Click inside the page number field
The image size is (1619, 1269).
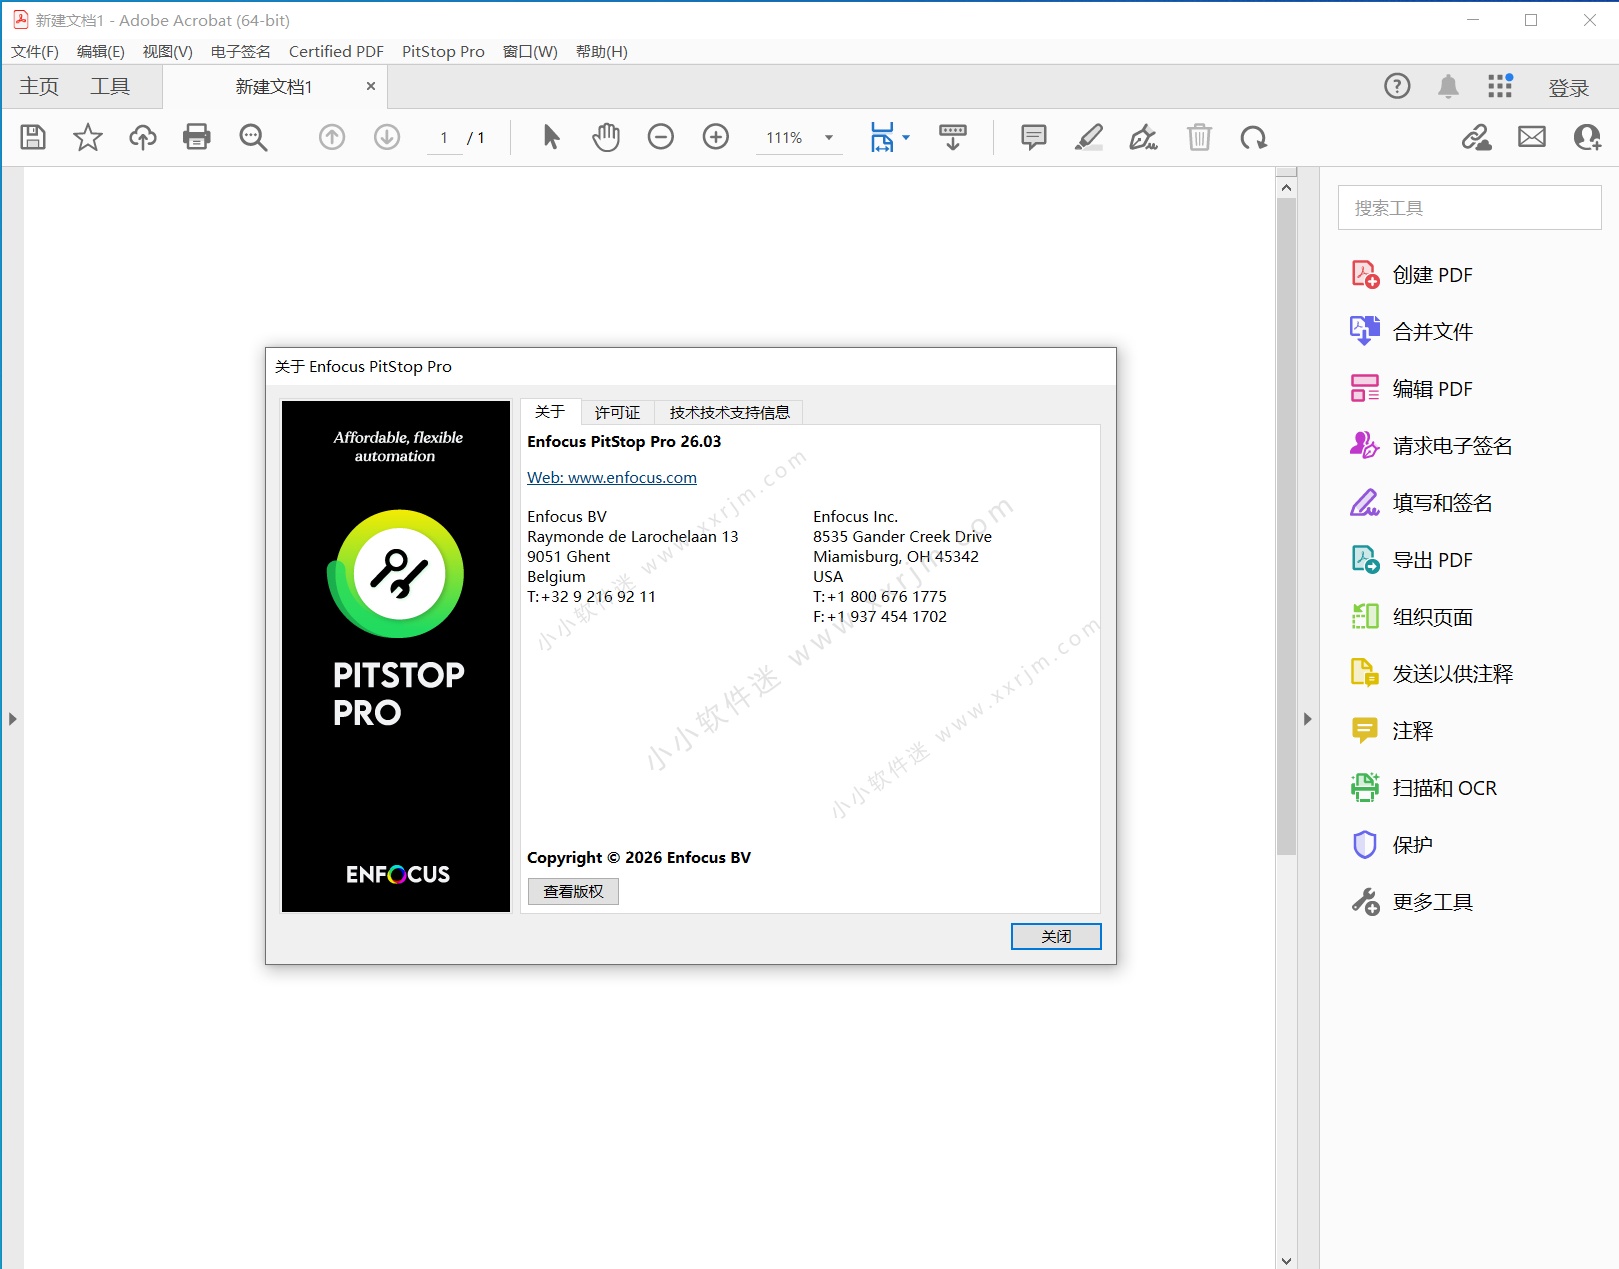(x=444, y=137)
